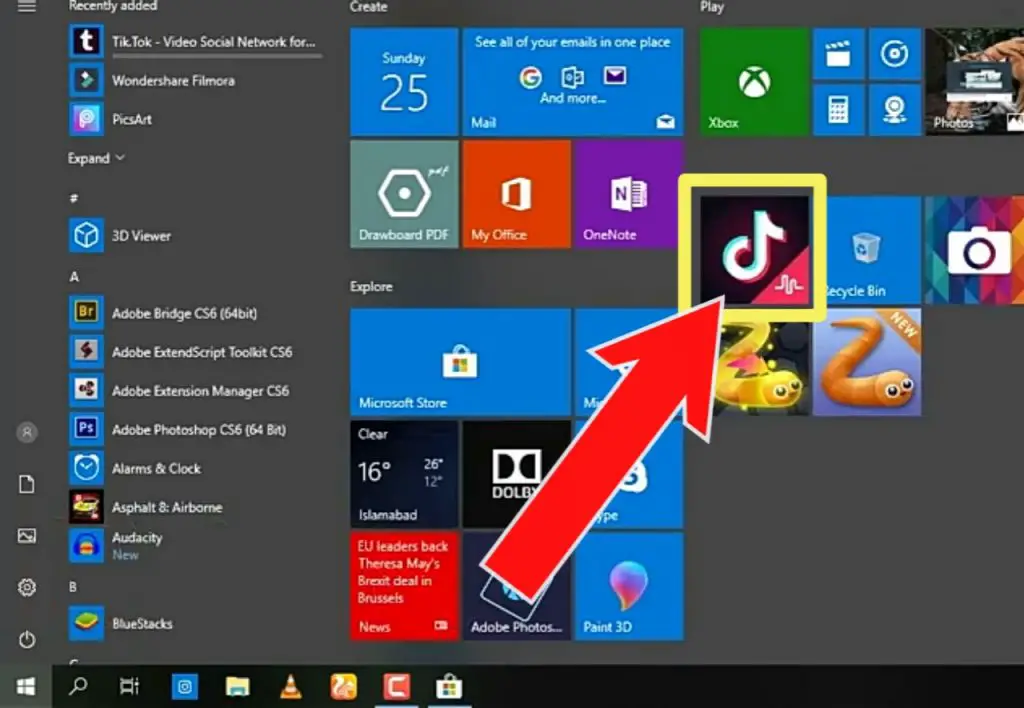Image resolution: width=1024 pixels, height=708 pixels.
Task: Jump to letter A section header
Action: (74, 276)
